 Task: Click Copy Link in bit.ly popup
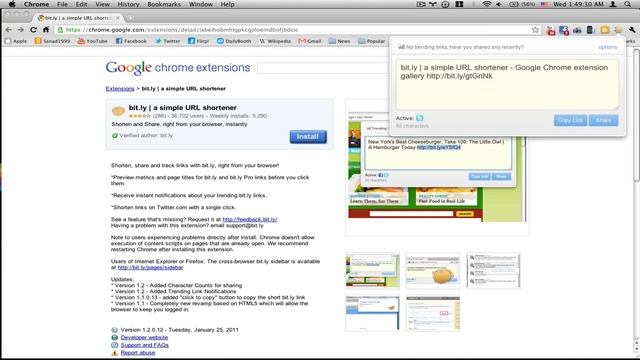[x=570, y=120]
